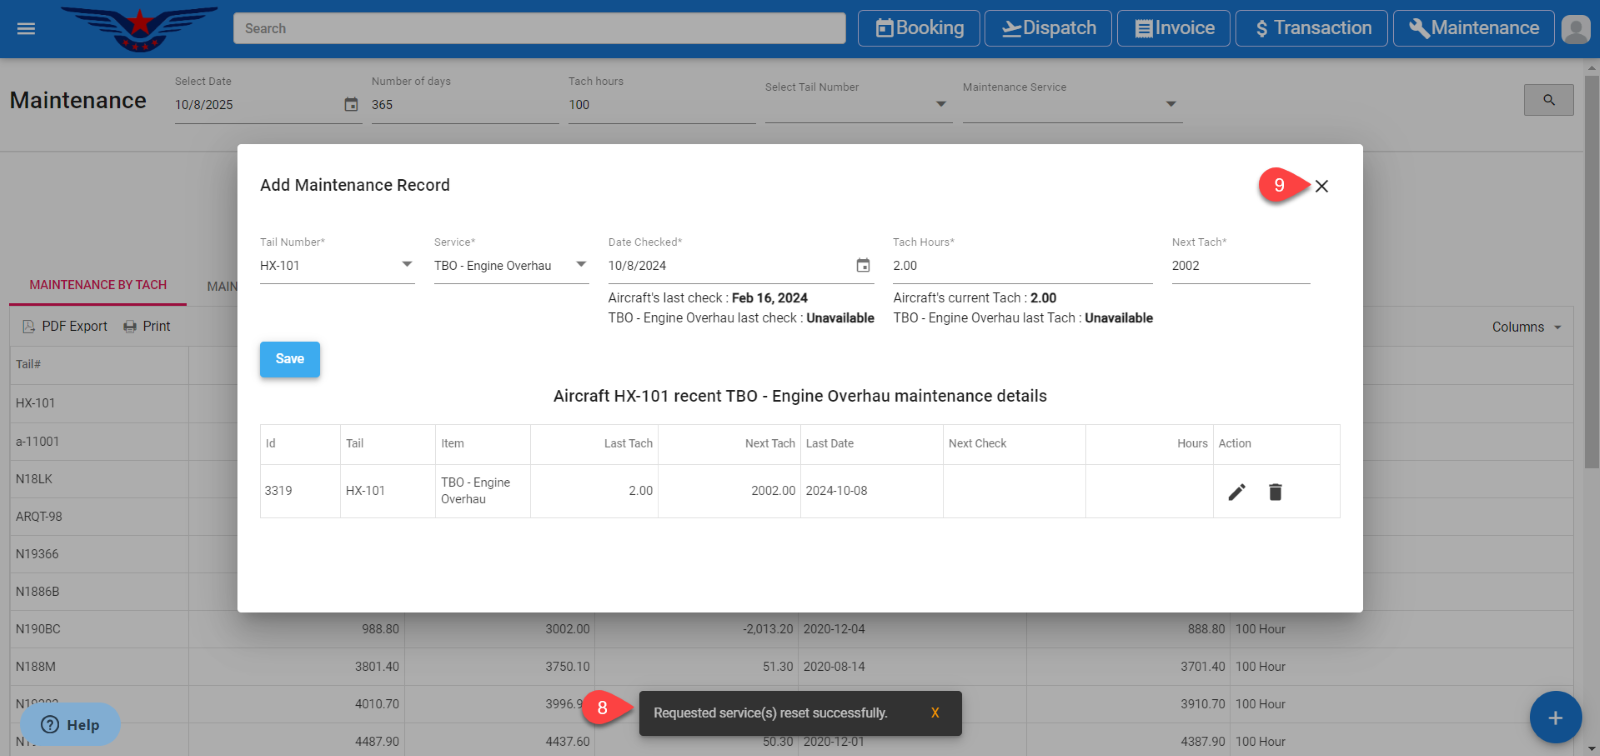Open the user profile avatar
Screen dimensions: 1600x756
point(1575,29)
